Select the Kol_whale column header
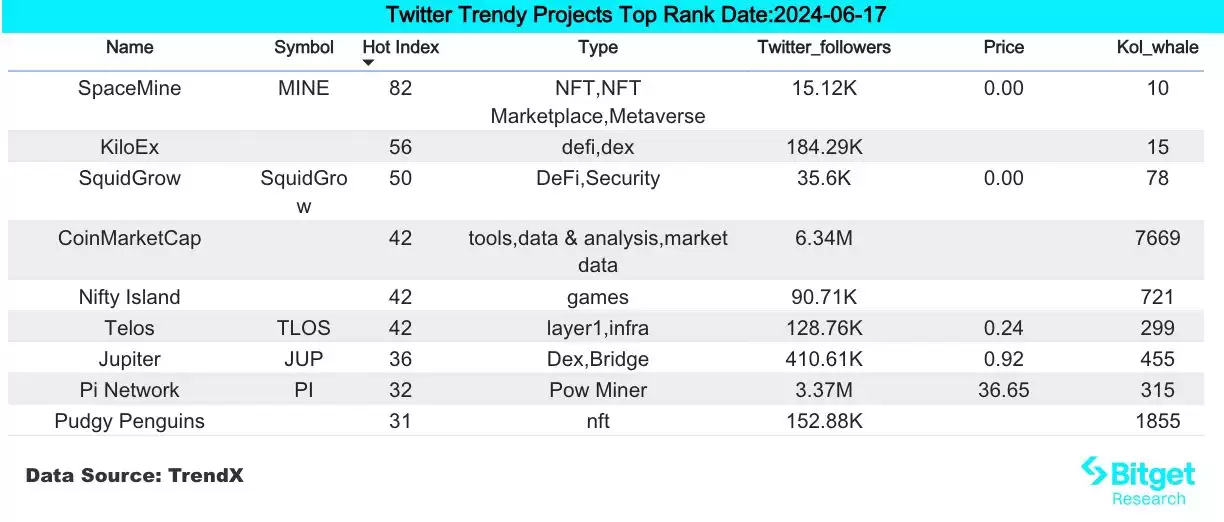1224x522 pixels. pos(1157,47)
